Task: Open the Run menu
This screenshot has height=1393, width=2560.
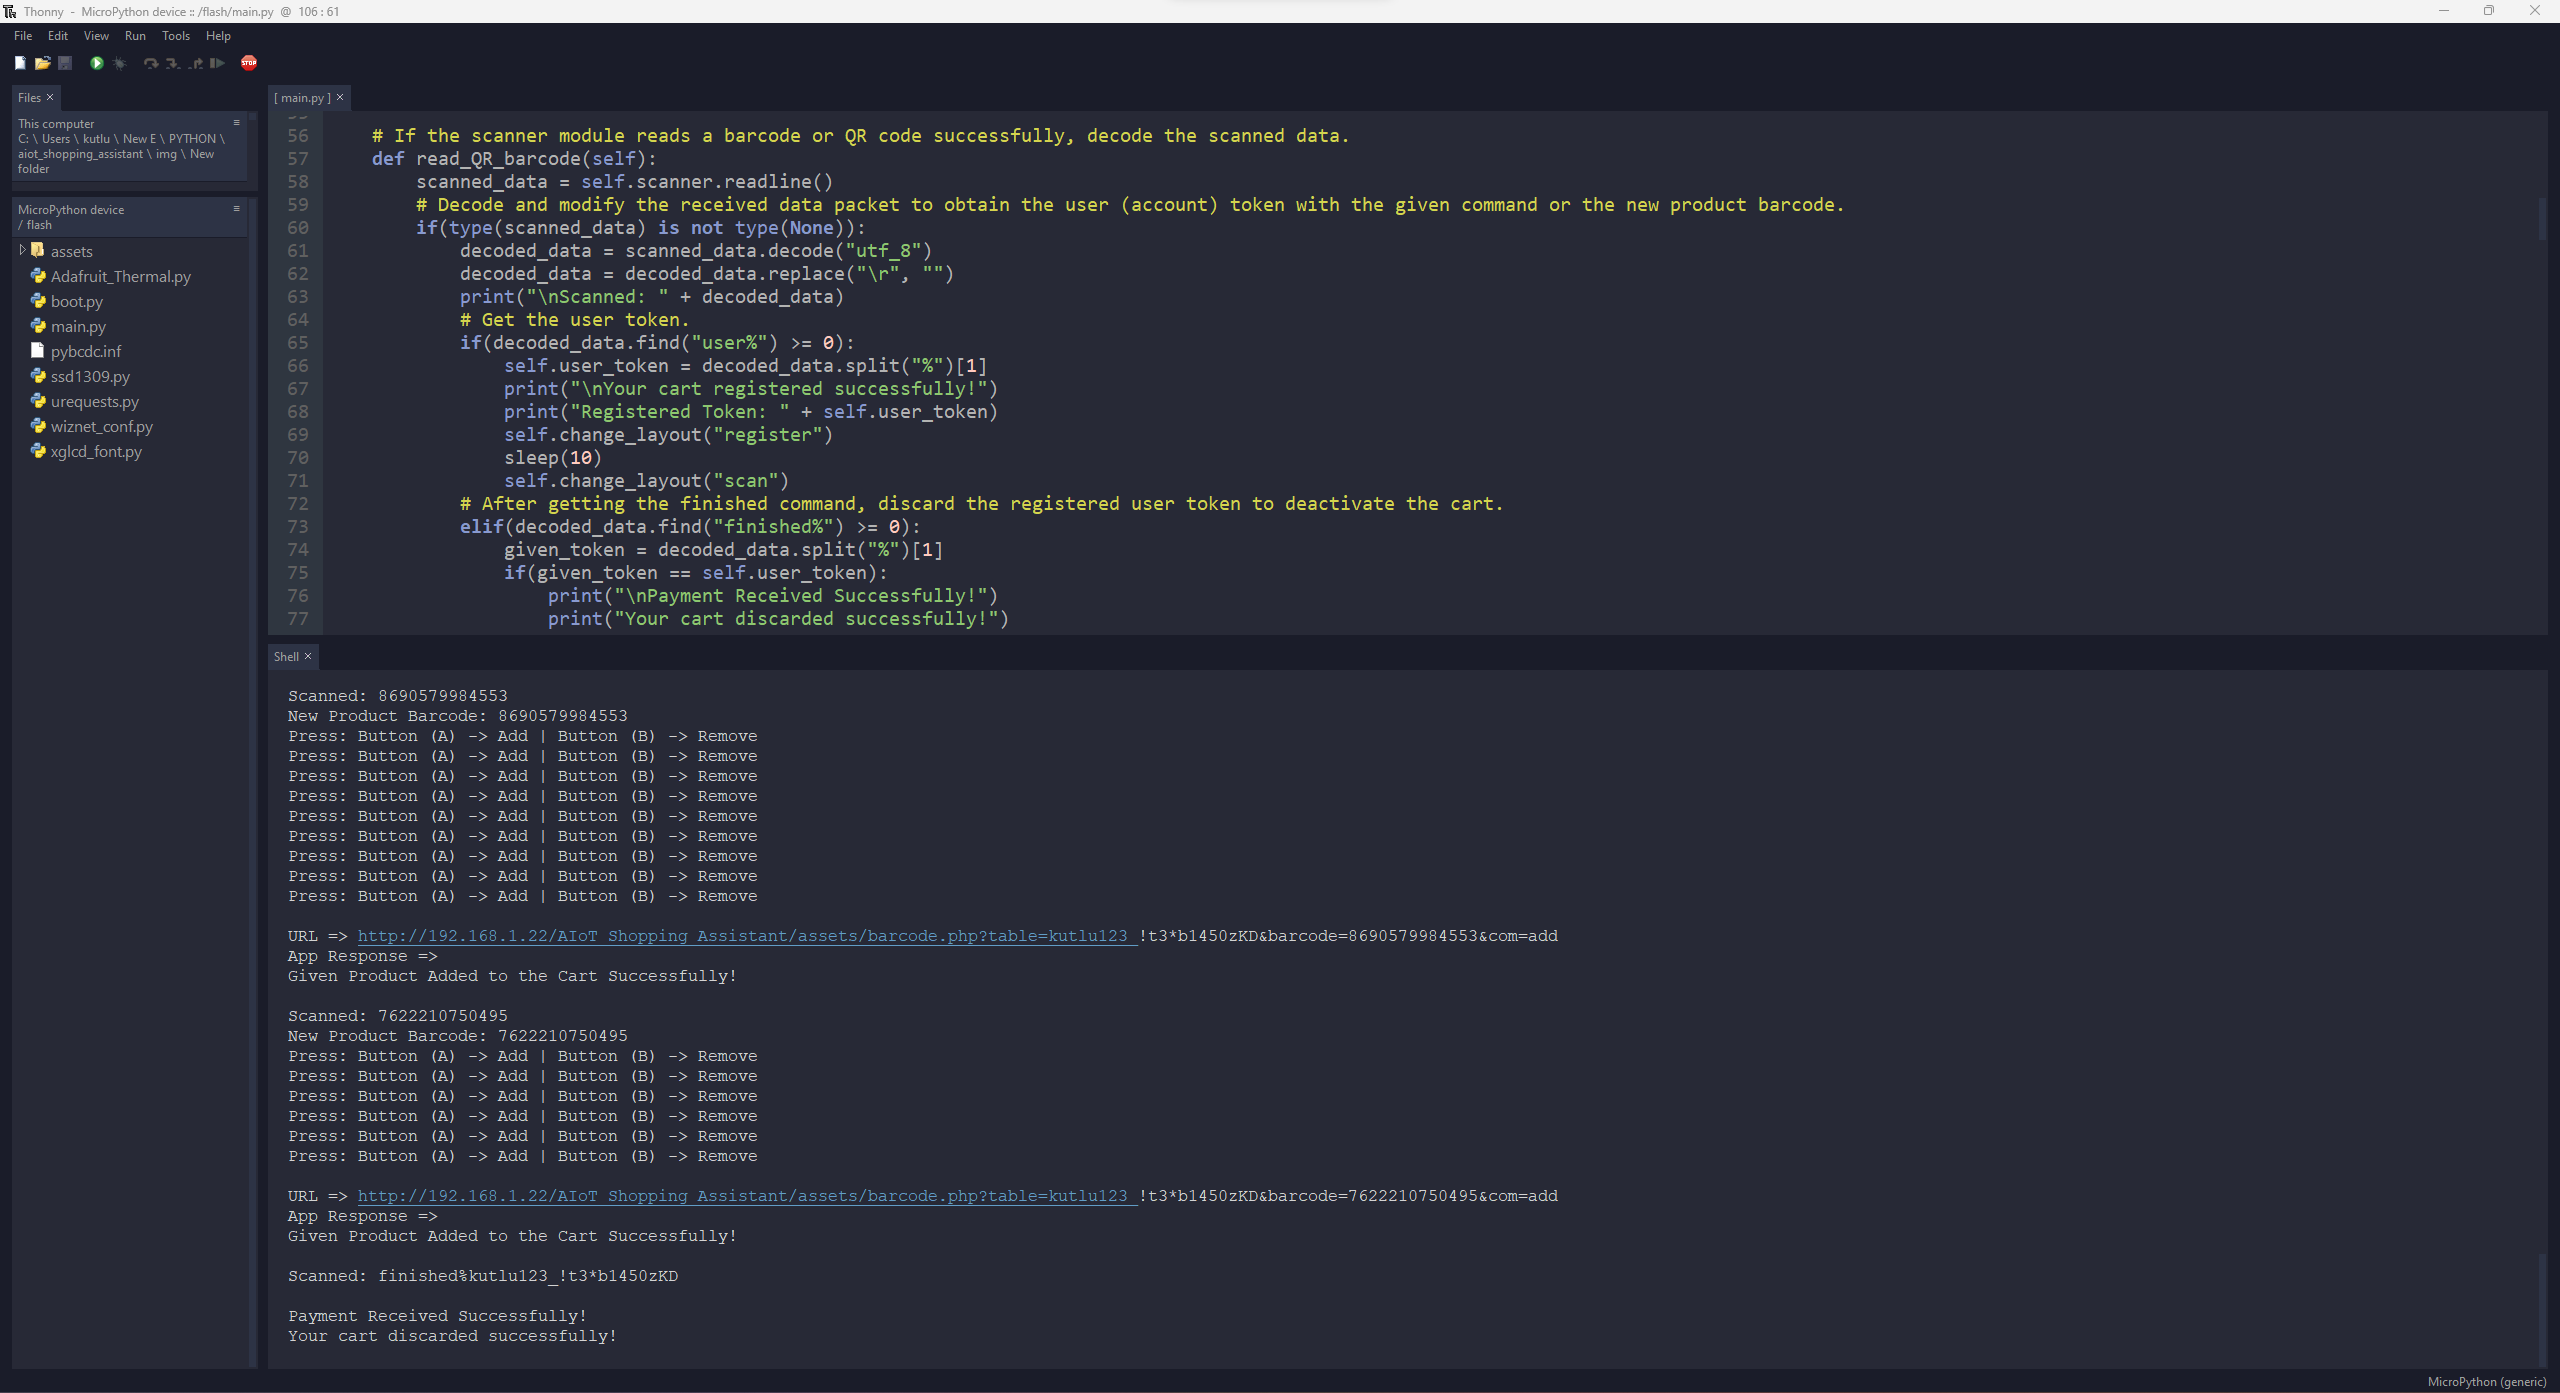Action: click(x=130, y=36)
